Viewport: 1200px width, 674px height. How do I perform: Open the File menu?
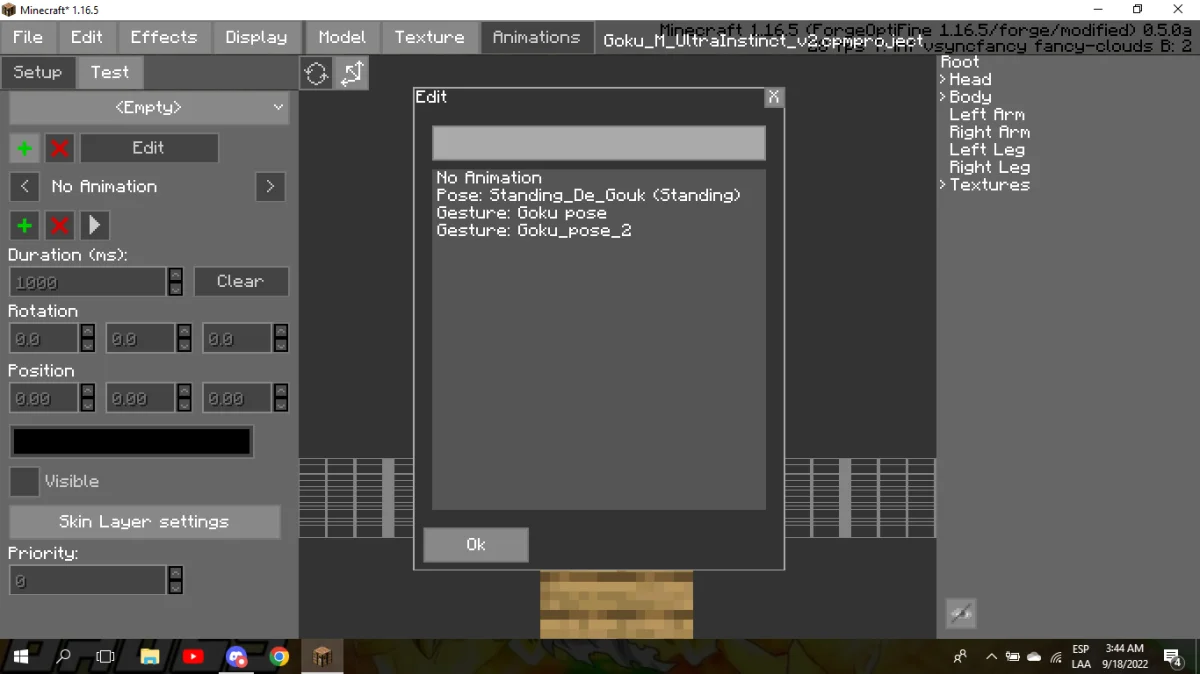pyautogui.click(x=27, y=38)
